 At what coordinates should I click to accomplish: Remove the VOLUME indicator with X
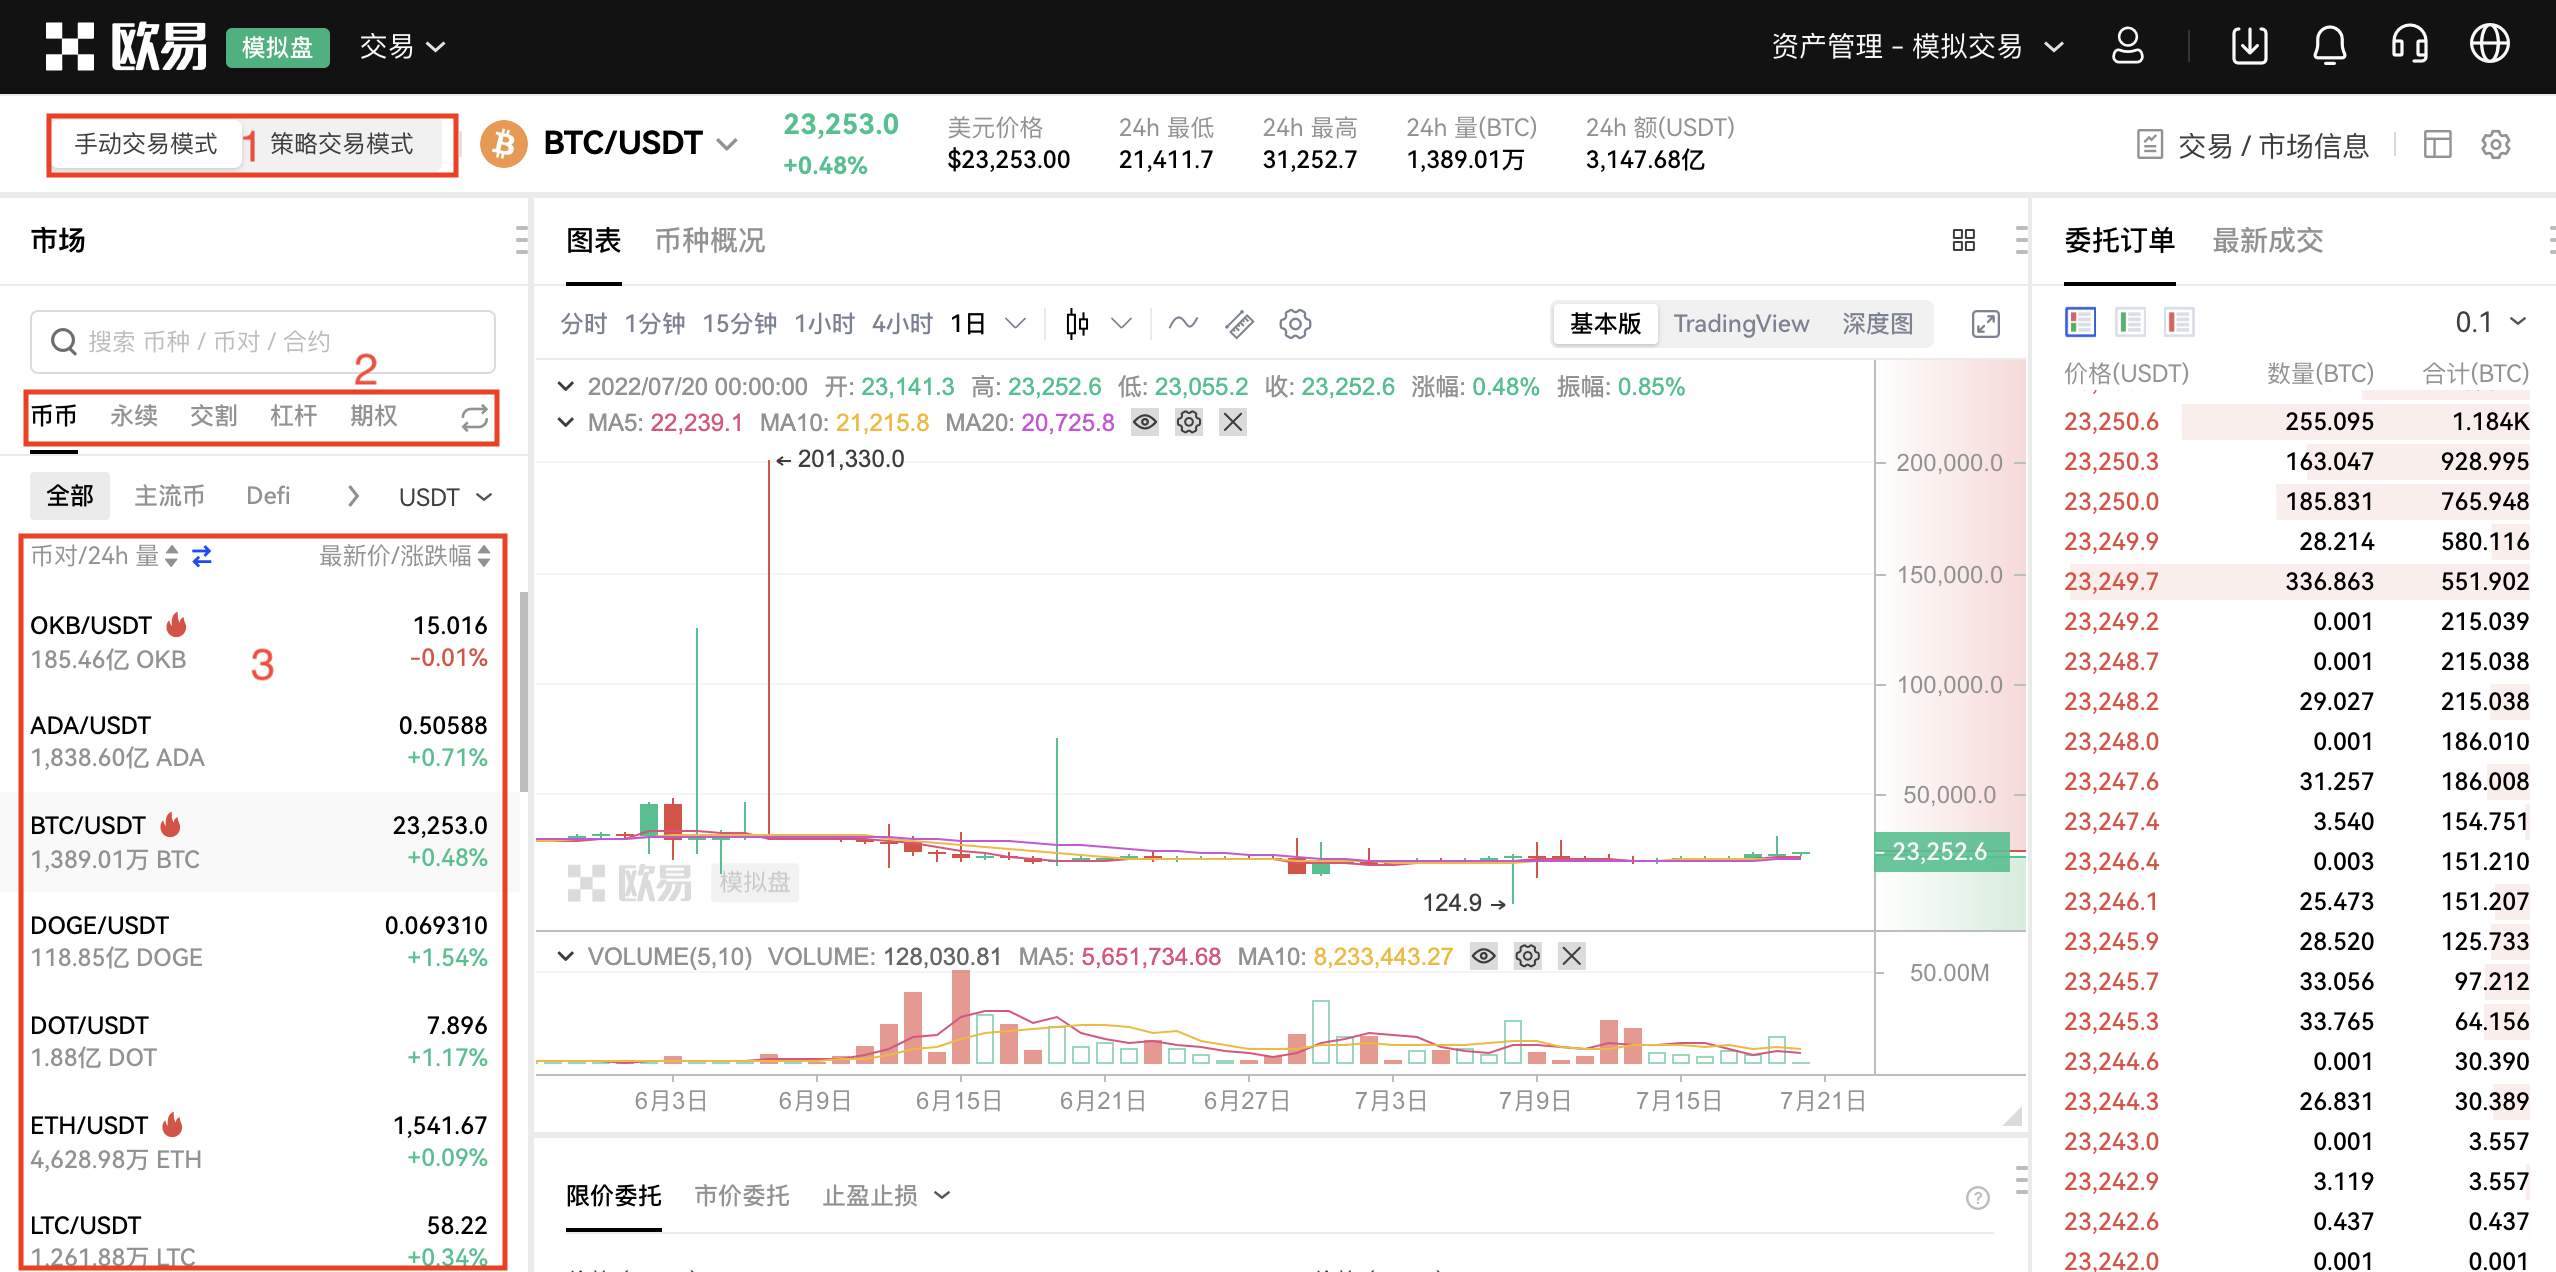coord(1572,957)
